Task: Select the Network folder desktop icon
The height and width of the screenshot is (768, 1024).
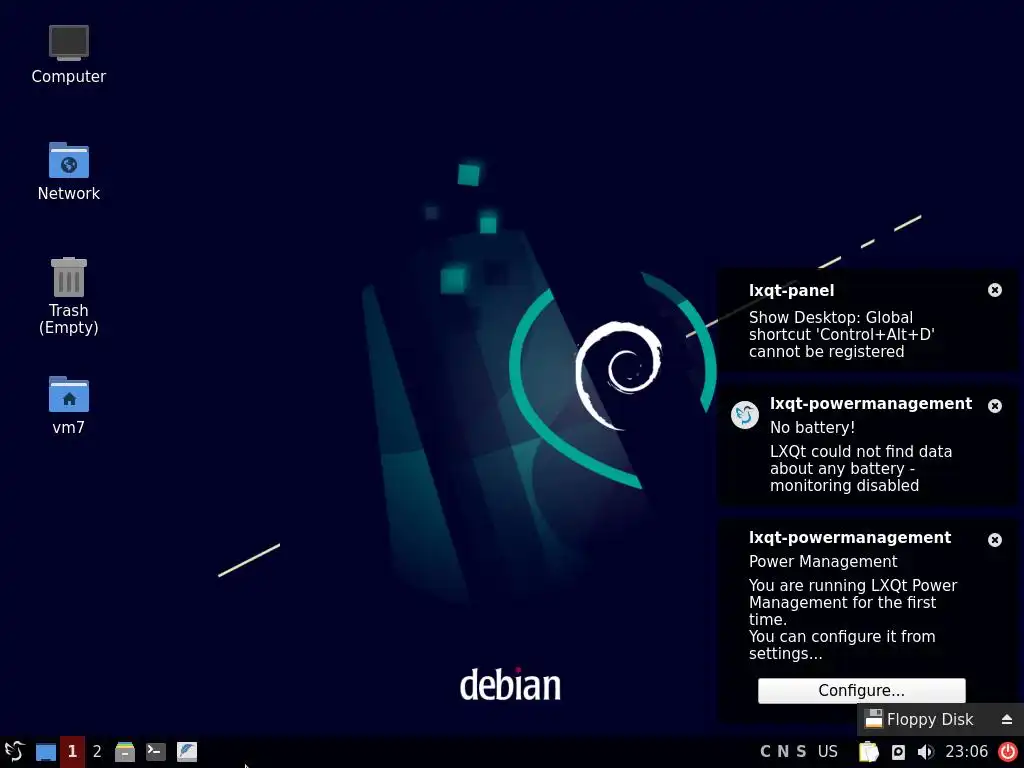Action: click(69, 172)
